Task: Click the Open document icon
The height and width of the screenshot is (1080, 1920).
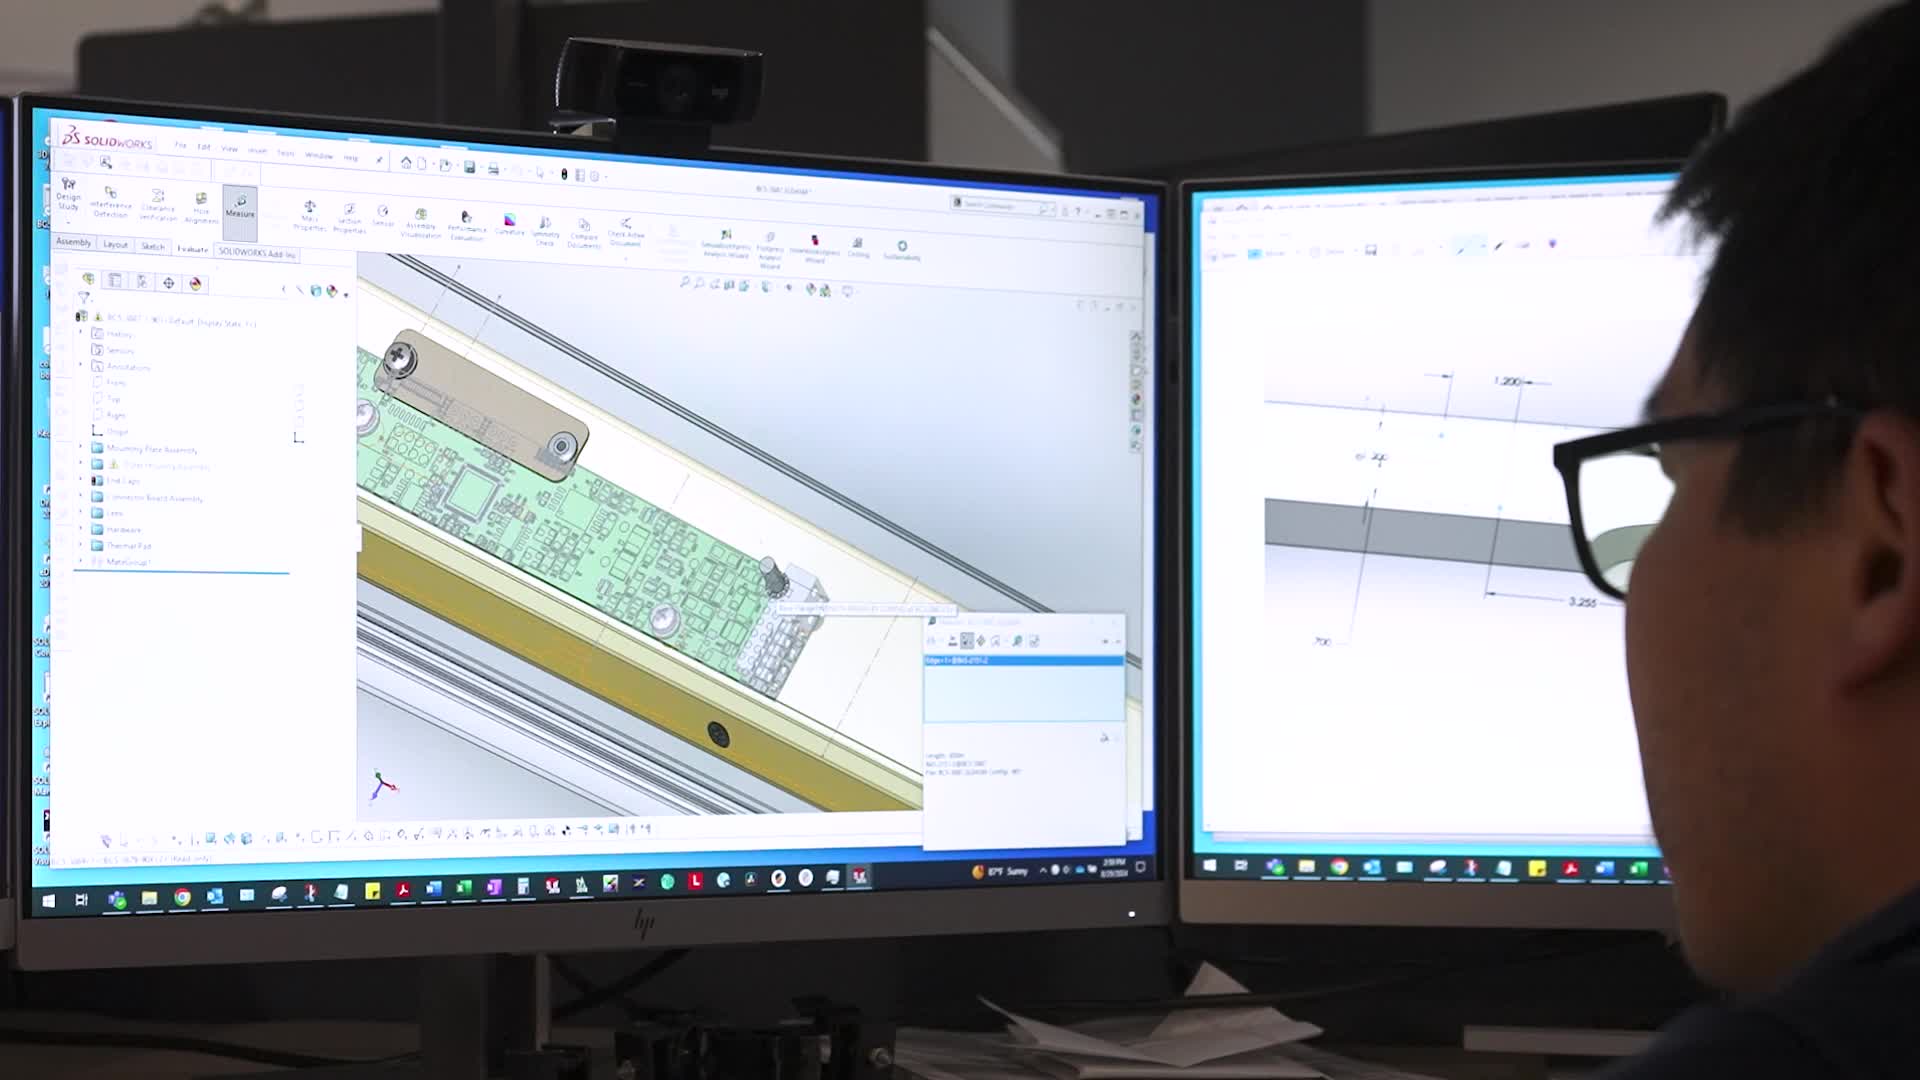Action: tap(446, 165)
